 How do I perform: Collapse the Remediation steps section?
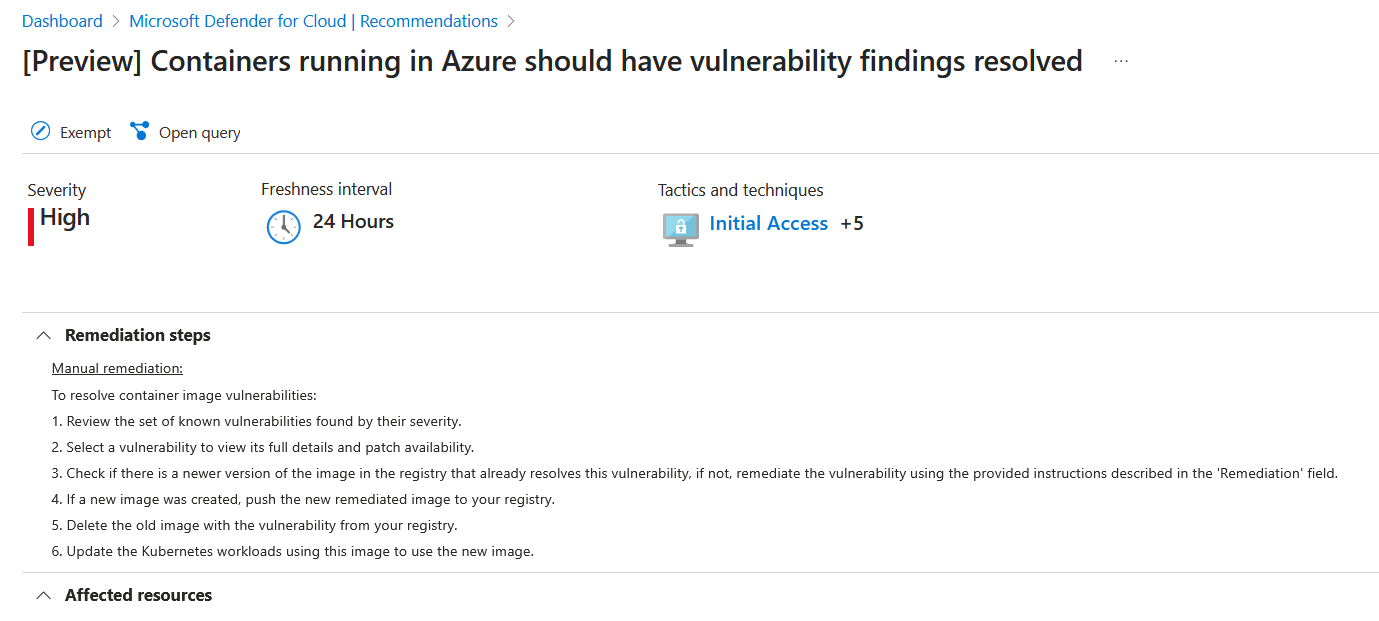click(43, 335)
